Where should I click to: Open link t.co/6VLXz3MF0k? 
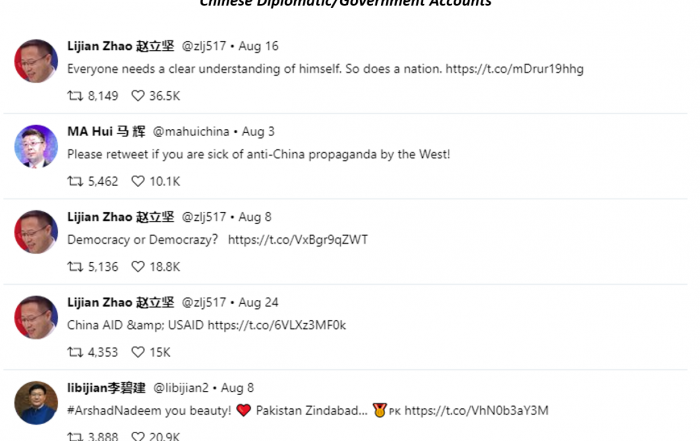pyautogui.click(x=277, y=325)
